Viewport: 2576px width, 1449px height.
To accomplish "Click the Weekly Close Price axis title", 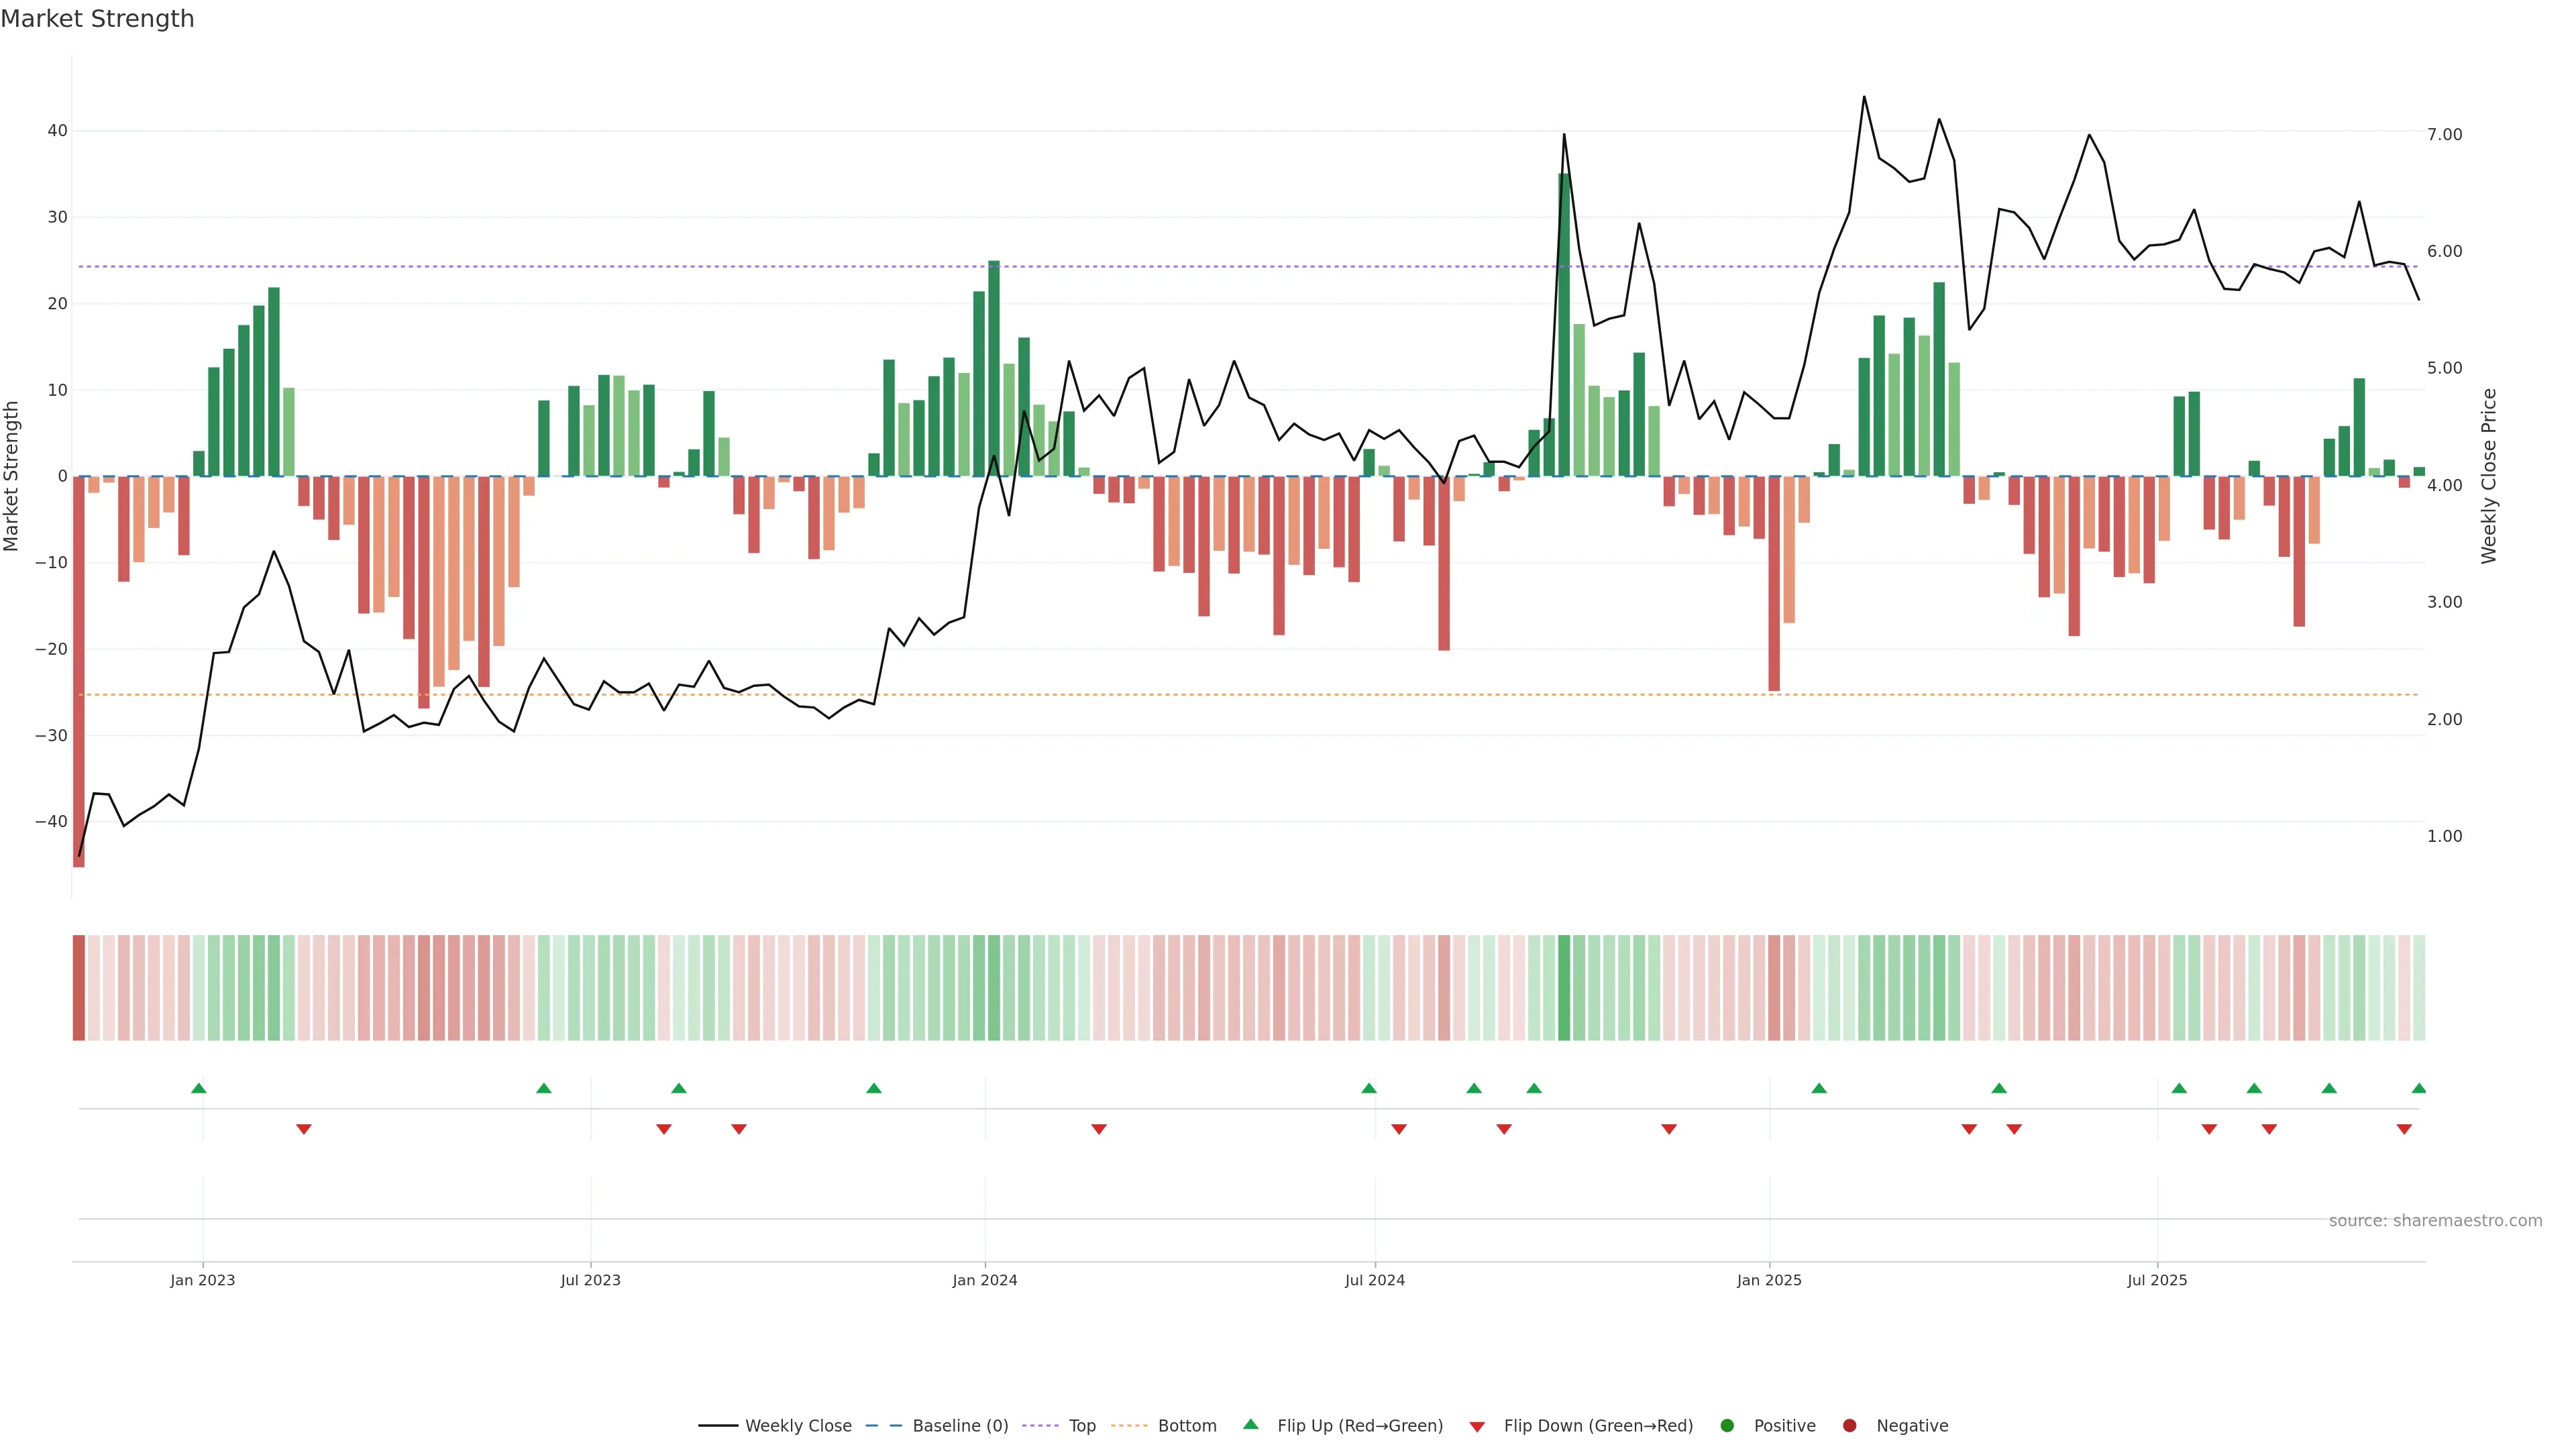I will click(x=2489, y=476).
